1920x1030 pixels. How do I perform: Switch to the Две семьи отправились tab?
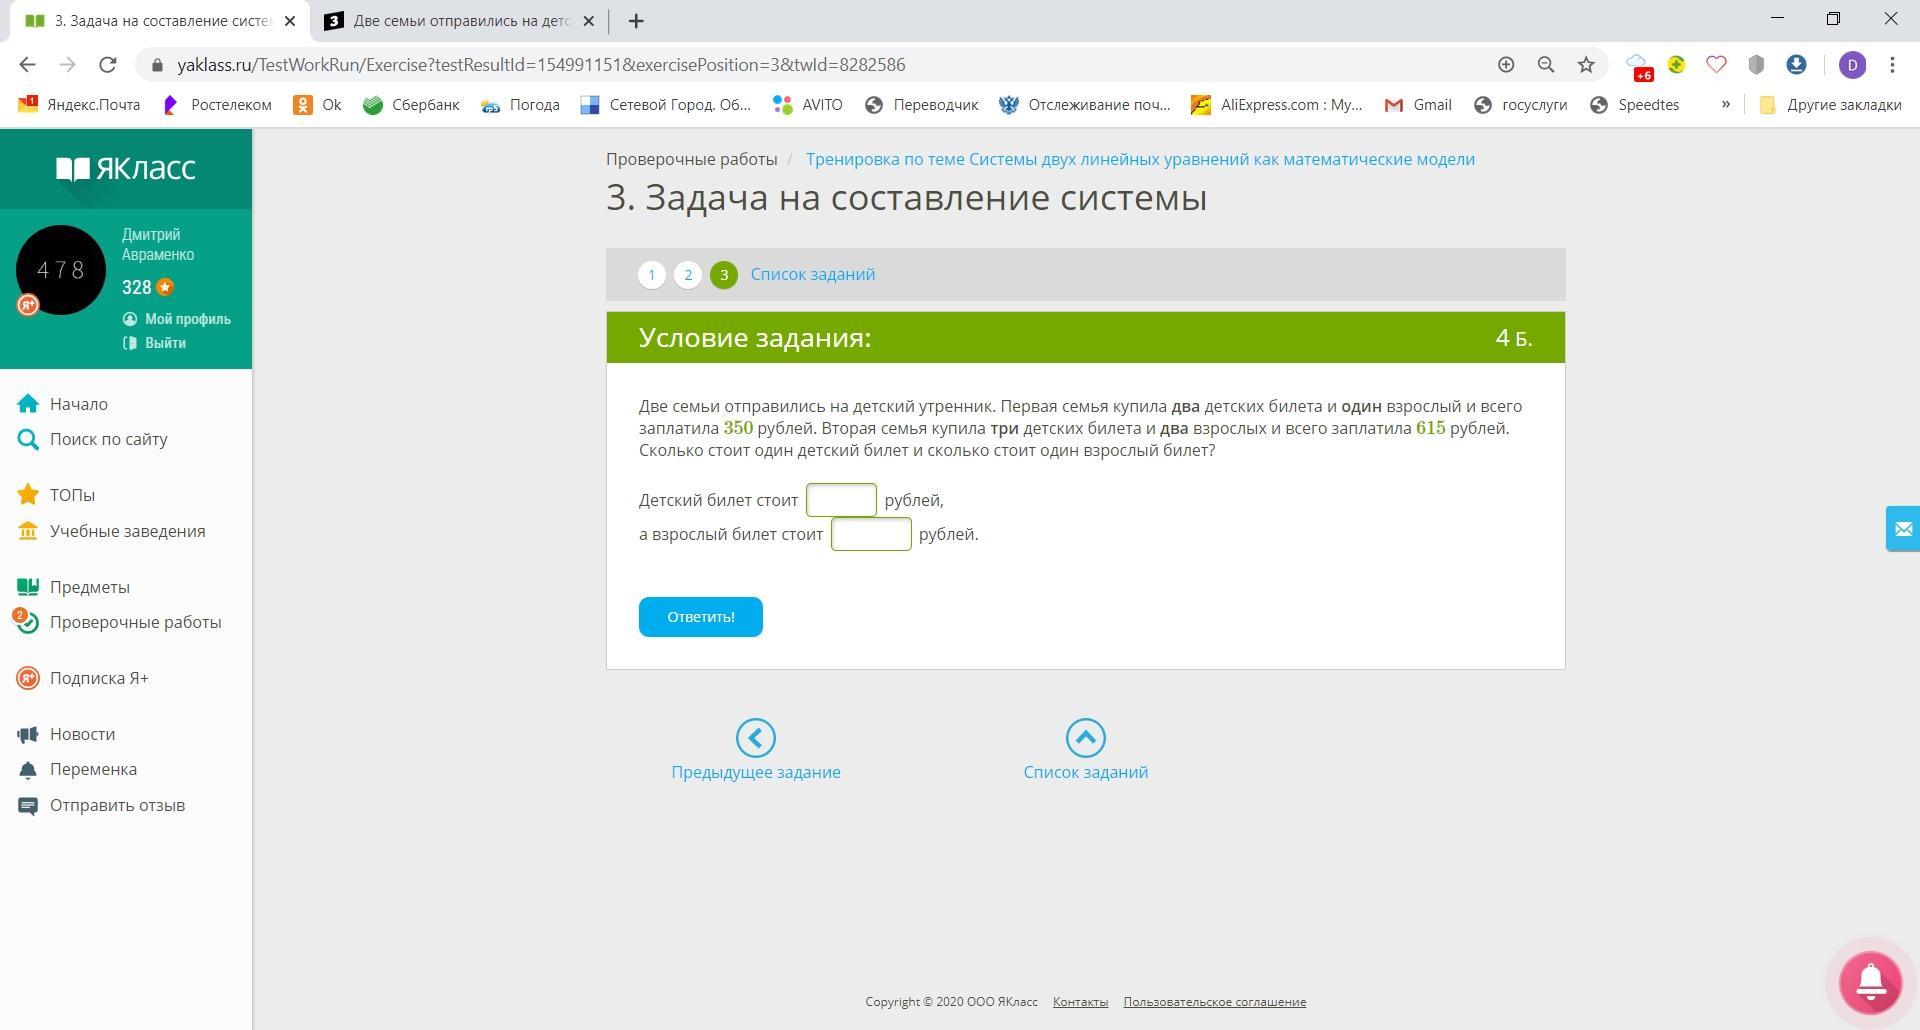[x=460, y=21]
